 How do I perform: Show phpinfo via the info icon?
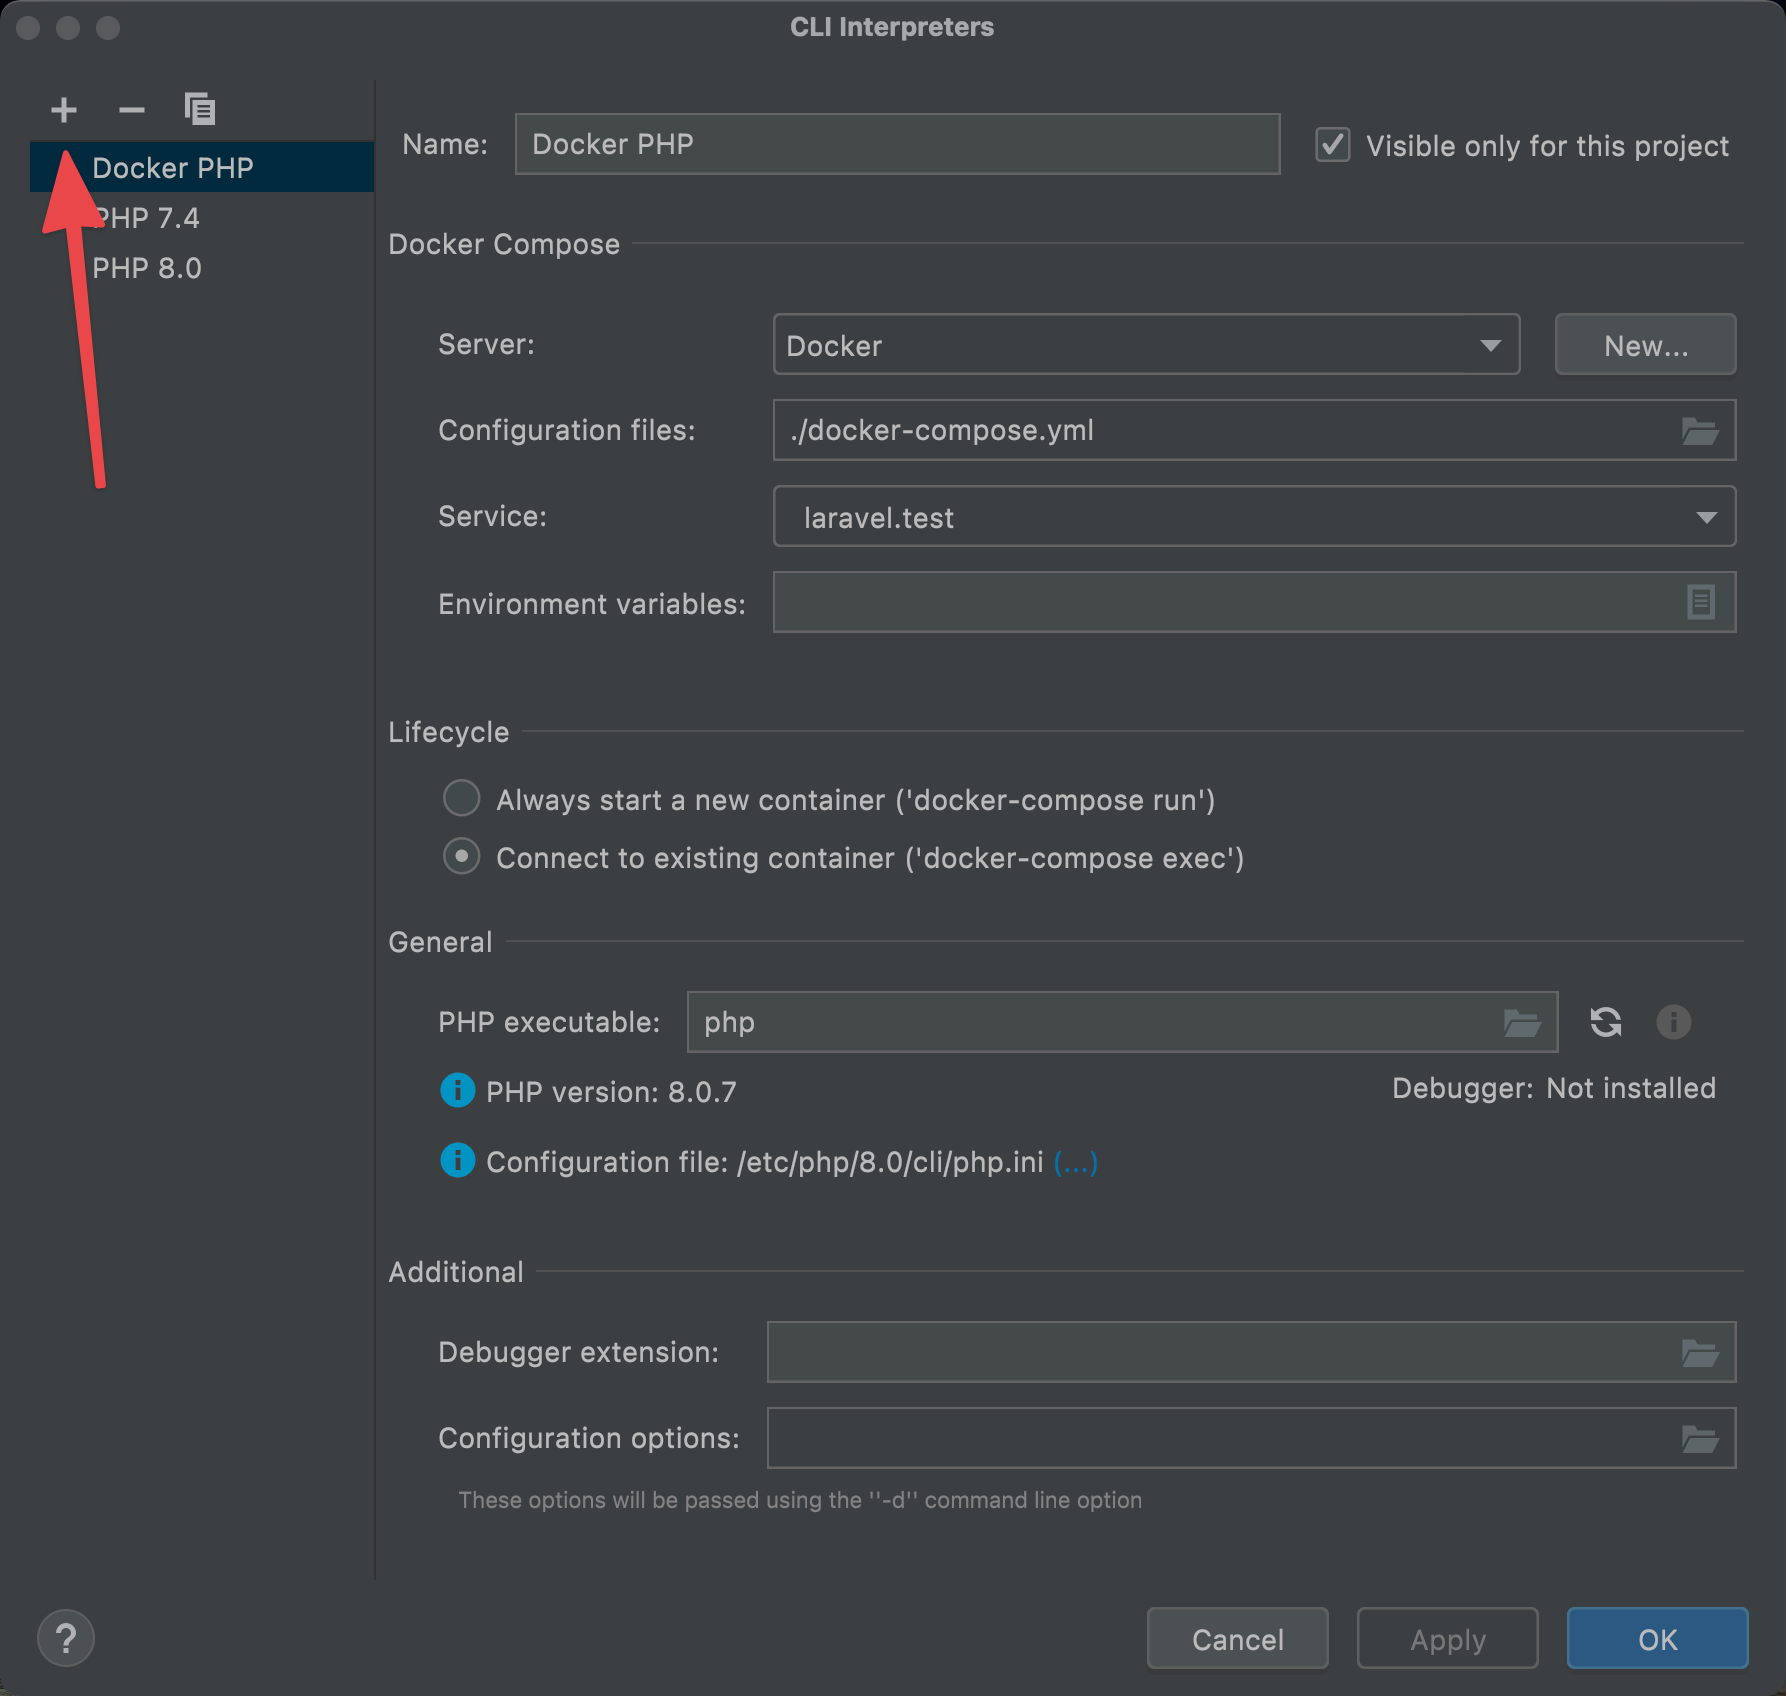(1673, 1022)
